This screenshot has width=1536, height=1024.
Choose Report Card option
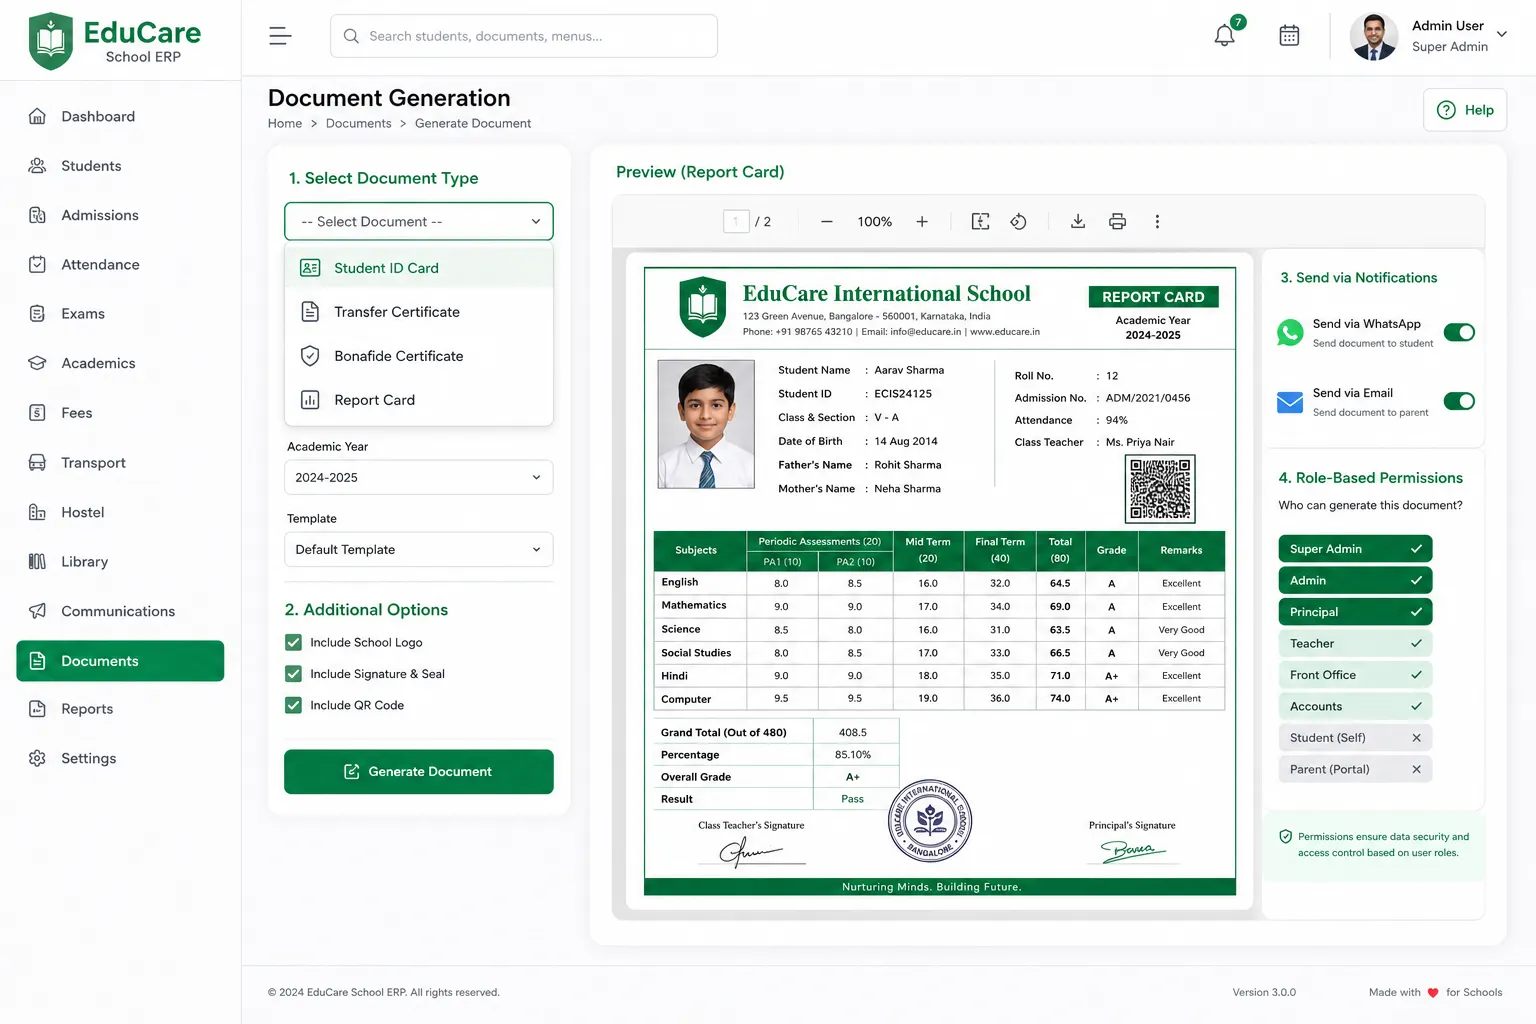pyautogui.click(x=419, y=400)
